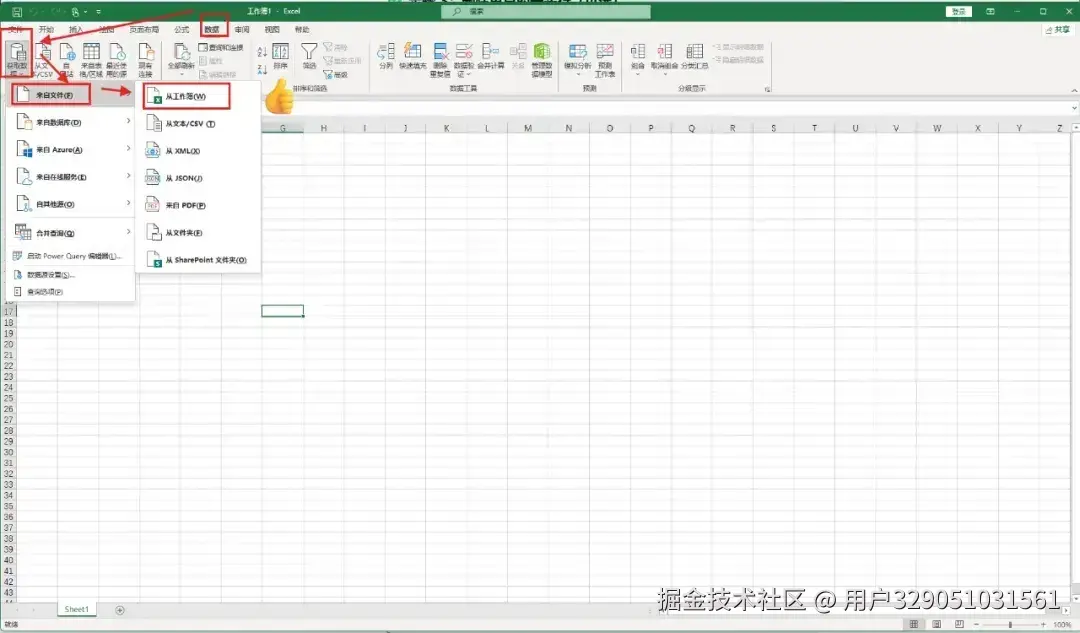Select the Sheet1 tab
This screenshot has height=633, width=1080.
(x=76, y=610)
